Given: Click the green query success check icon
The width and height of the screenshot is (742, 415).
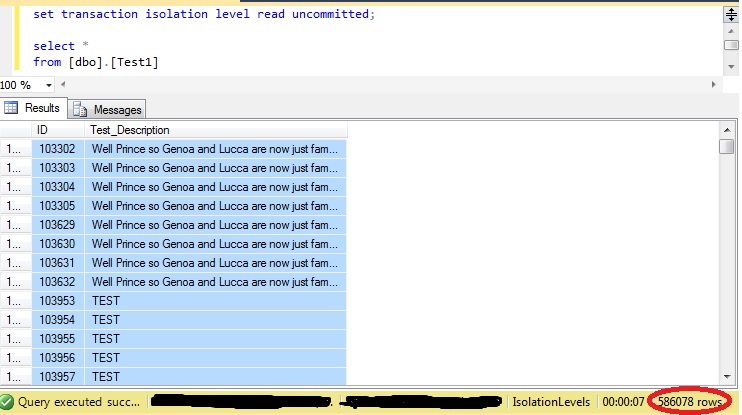Looking at the screenshot, I should pos(7,402).
